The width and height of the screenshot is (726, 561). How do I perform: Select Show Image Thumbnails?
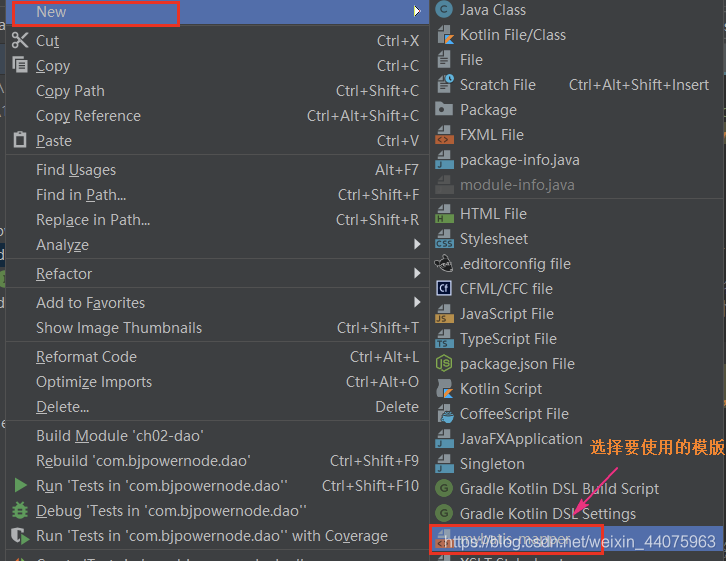218,328
